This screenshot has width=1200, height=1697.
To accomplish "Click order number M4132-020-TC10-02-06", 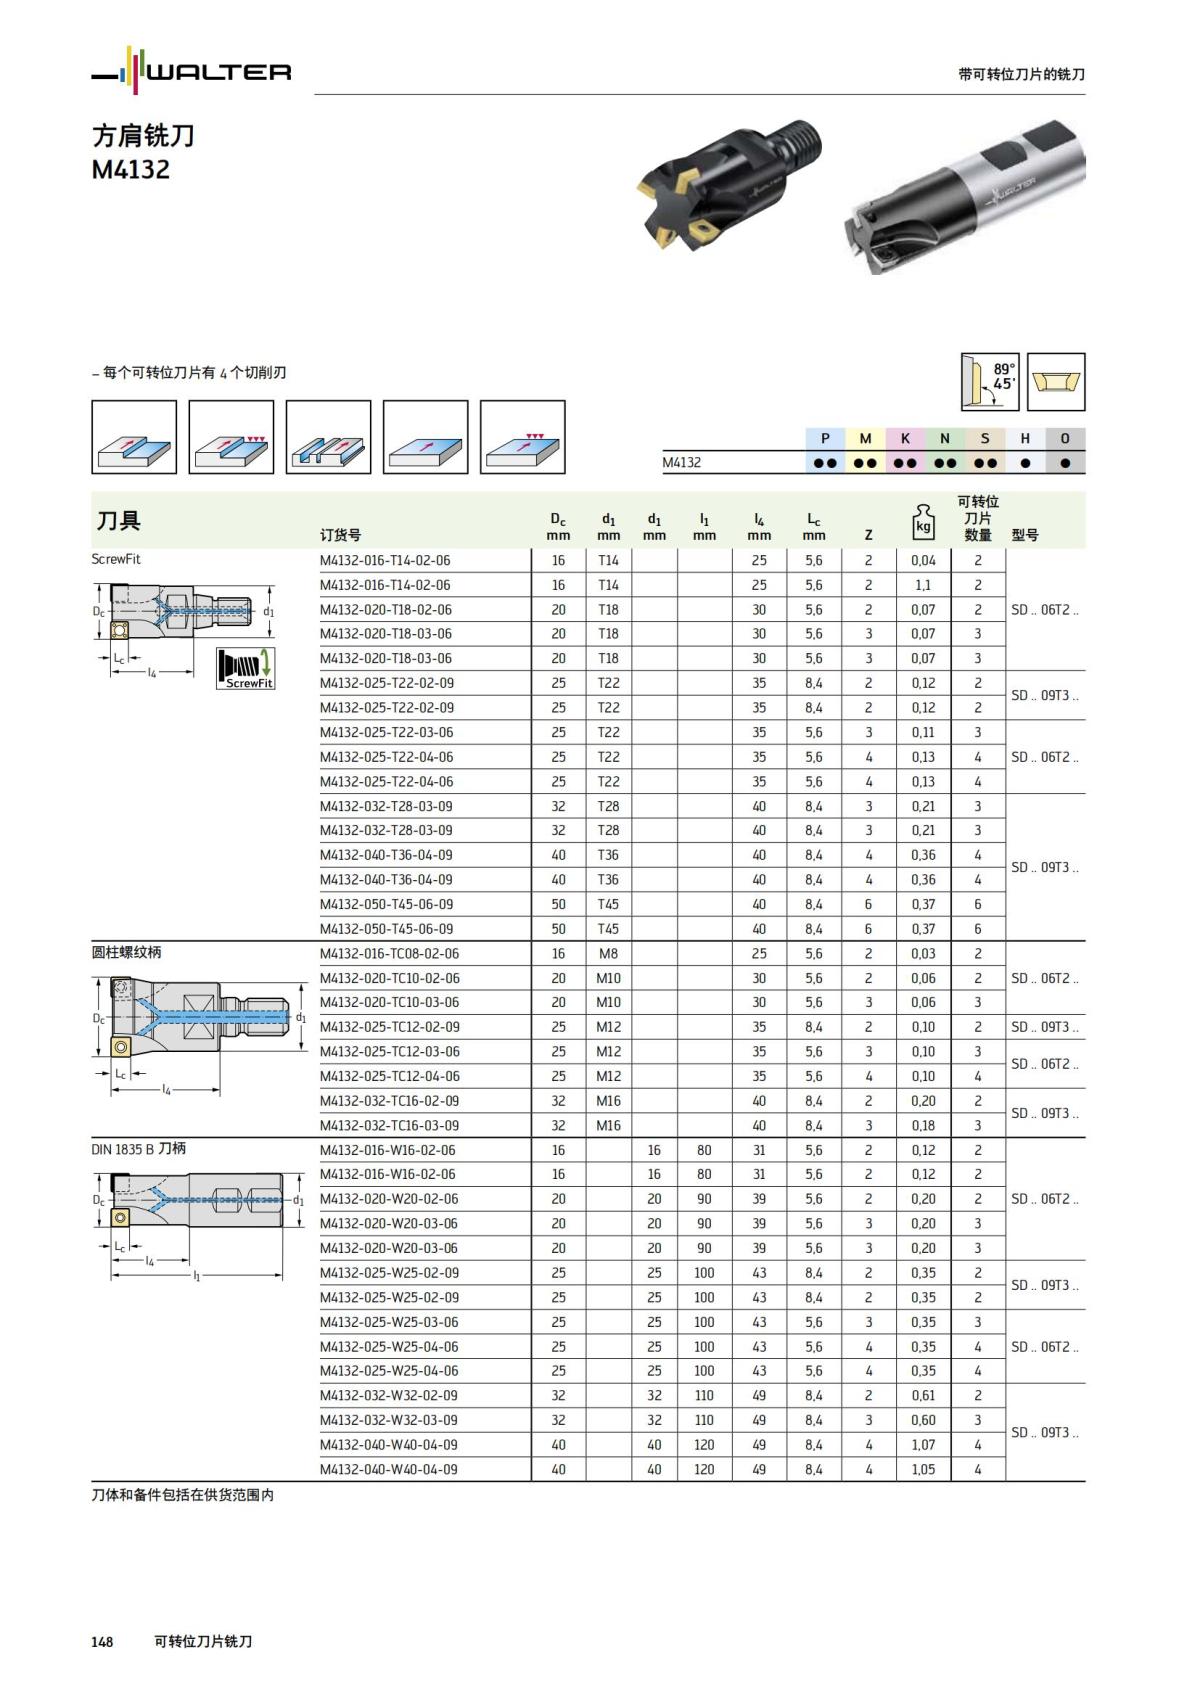I will (389, 978).
